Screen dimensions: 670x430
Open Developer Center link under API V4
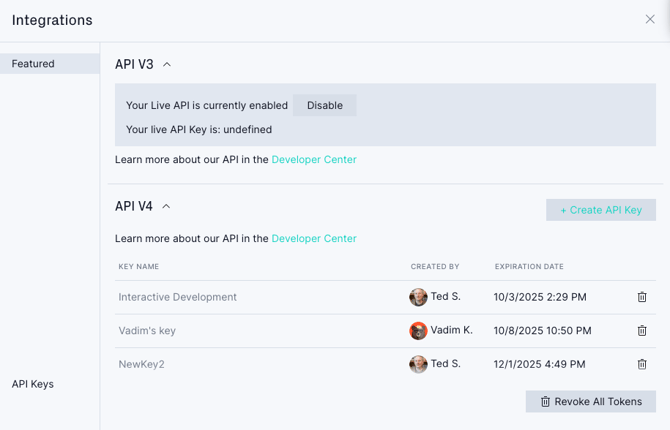(x=314, y=239)
